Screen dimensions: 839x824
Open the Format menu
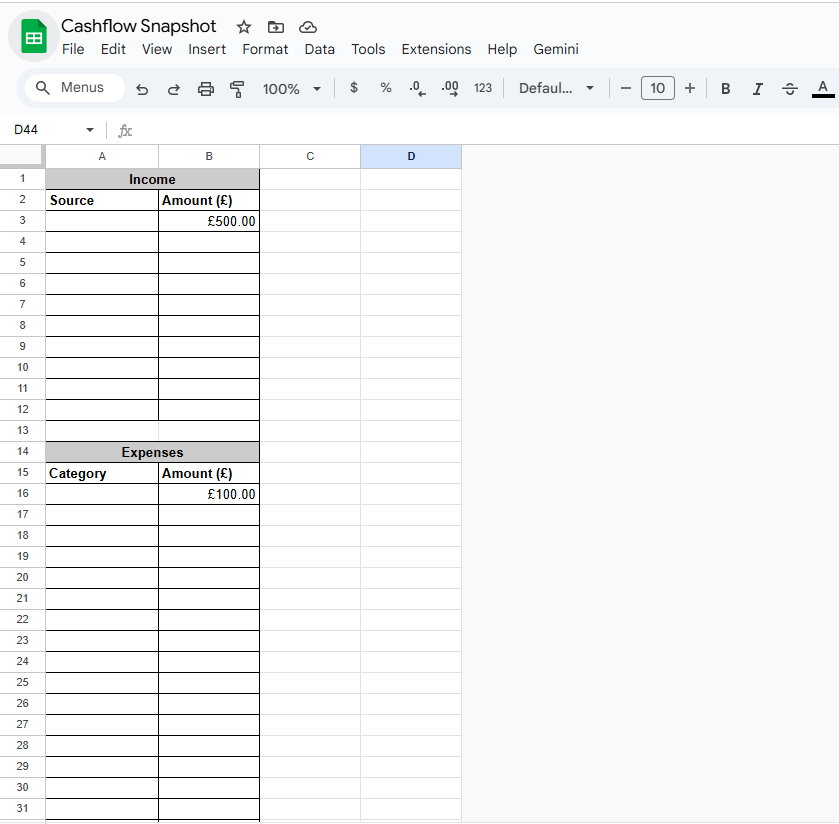(265, 49)
